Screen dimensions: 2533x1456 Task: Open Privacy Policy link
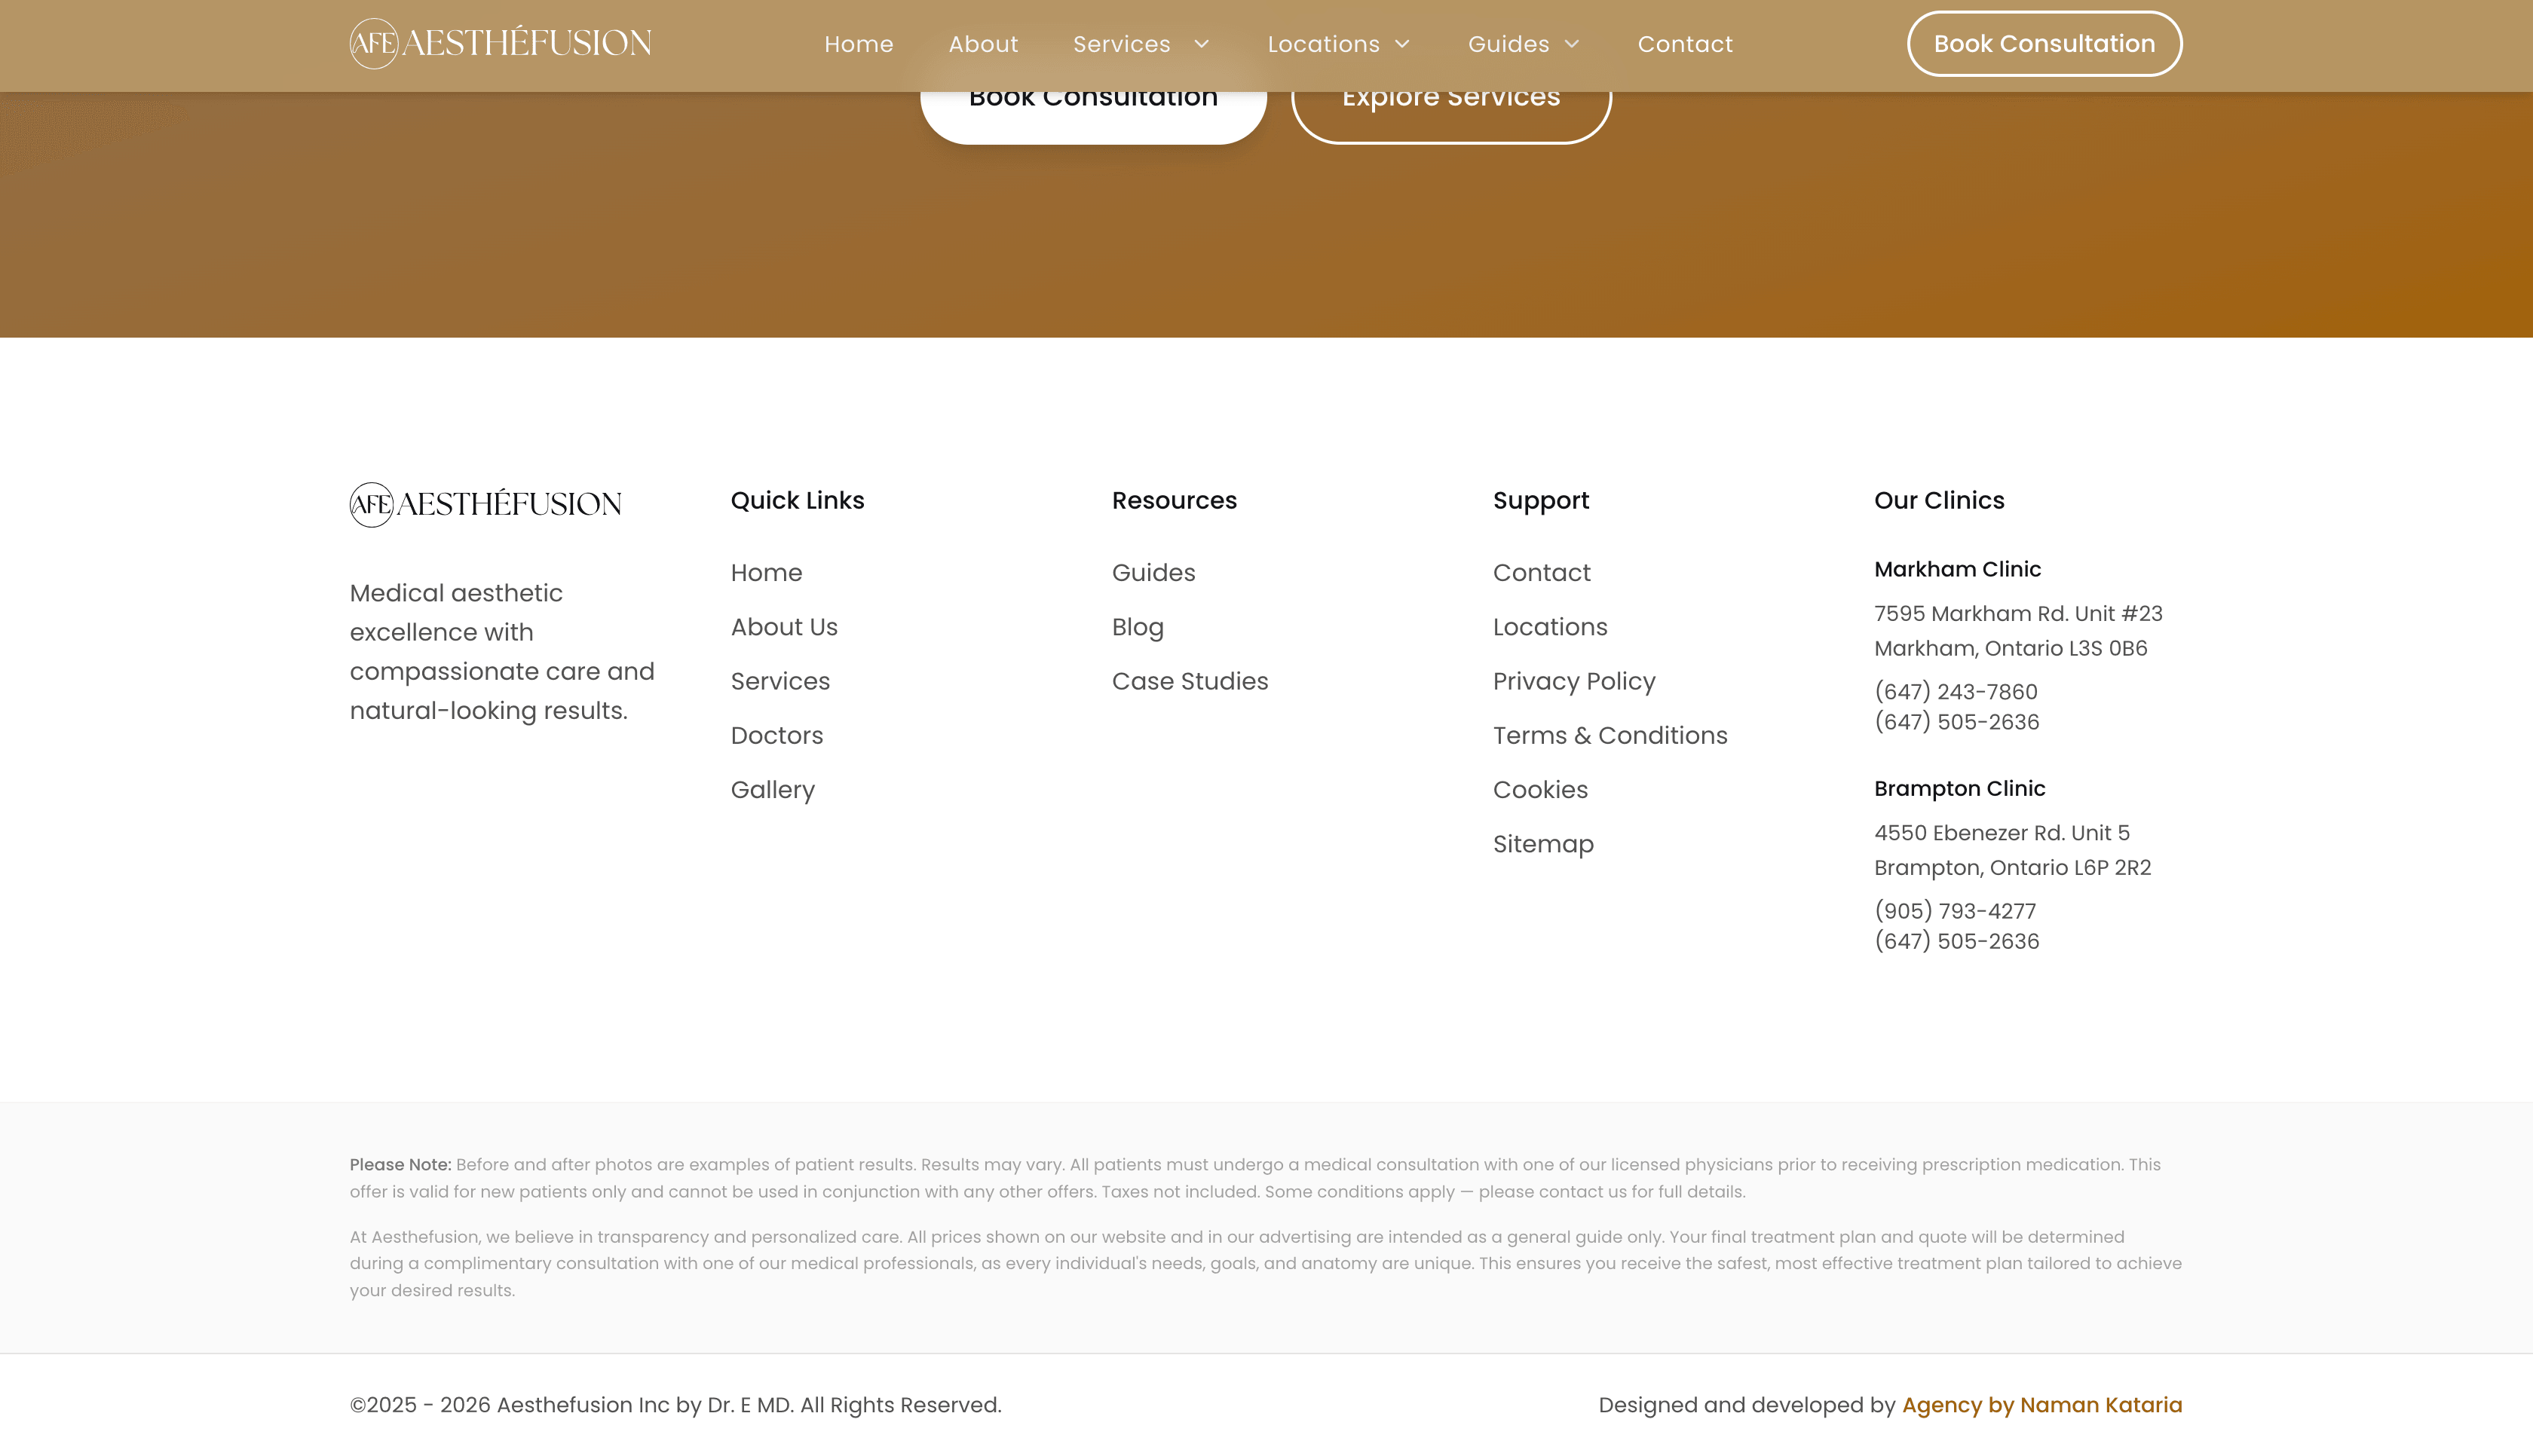pyautogui.click(x=1574, y=681)
